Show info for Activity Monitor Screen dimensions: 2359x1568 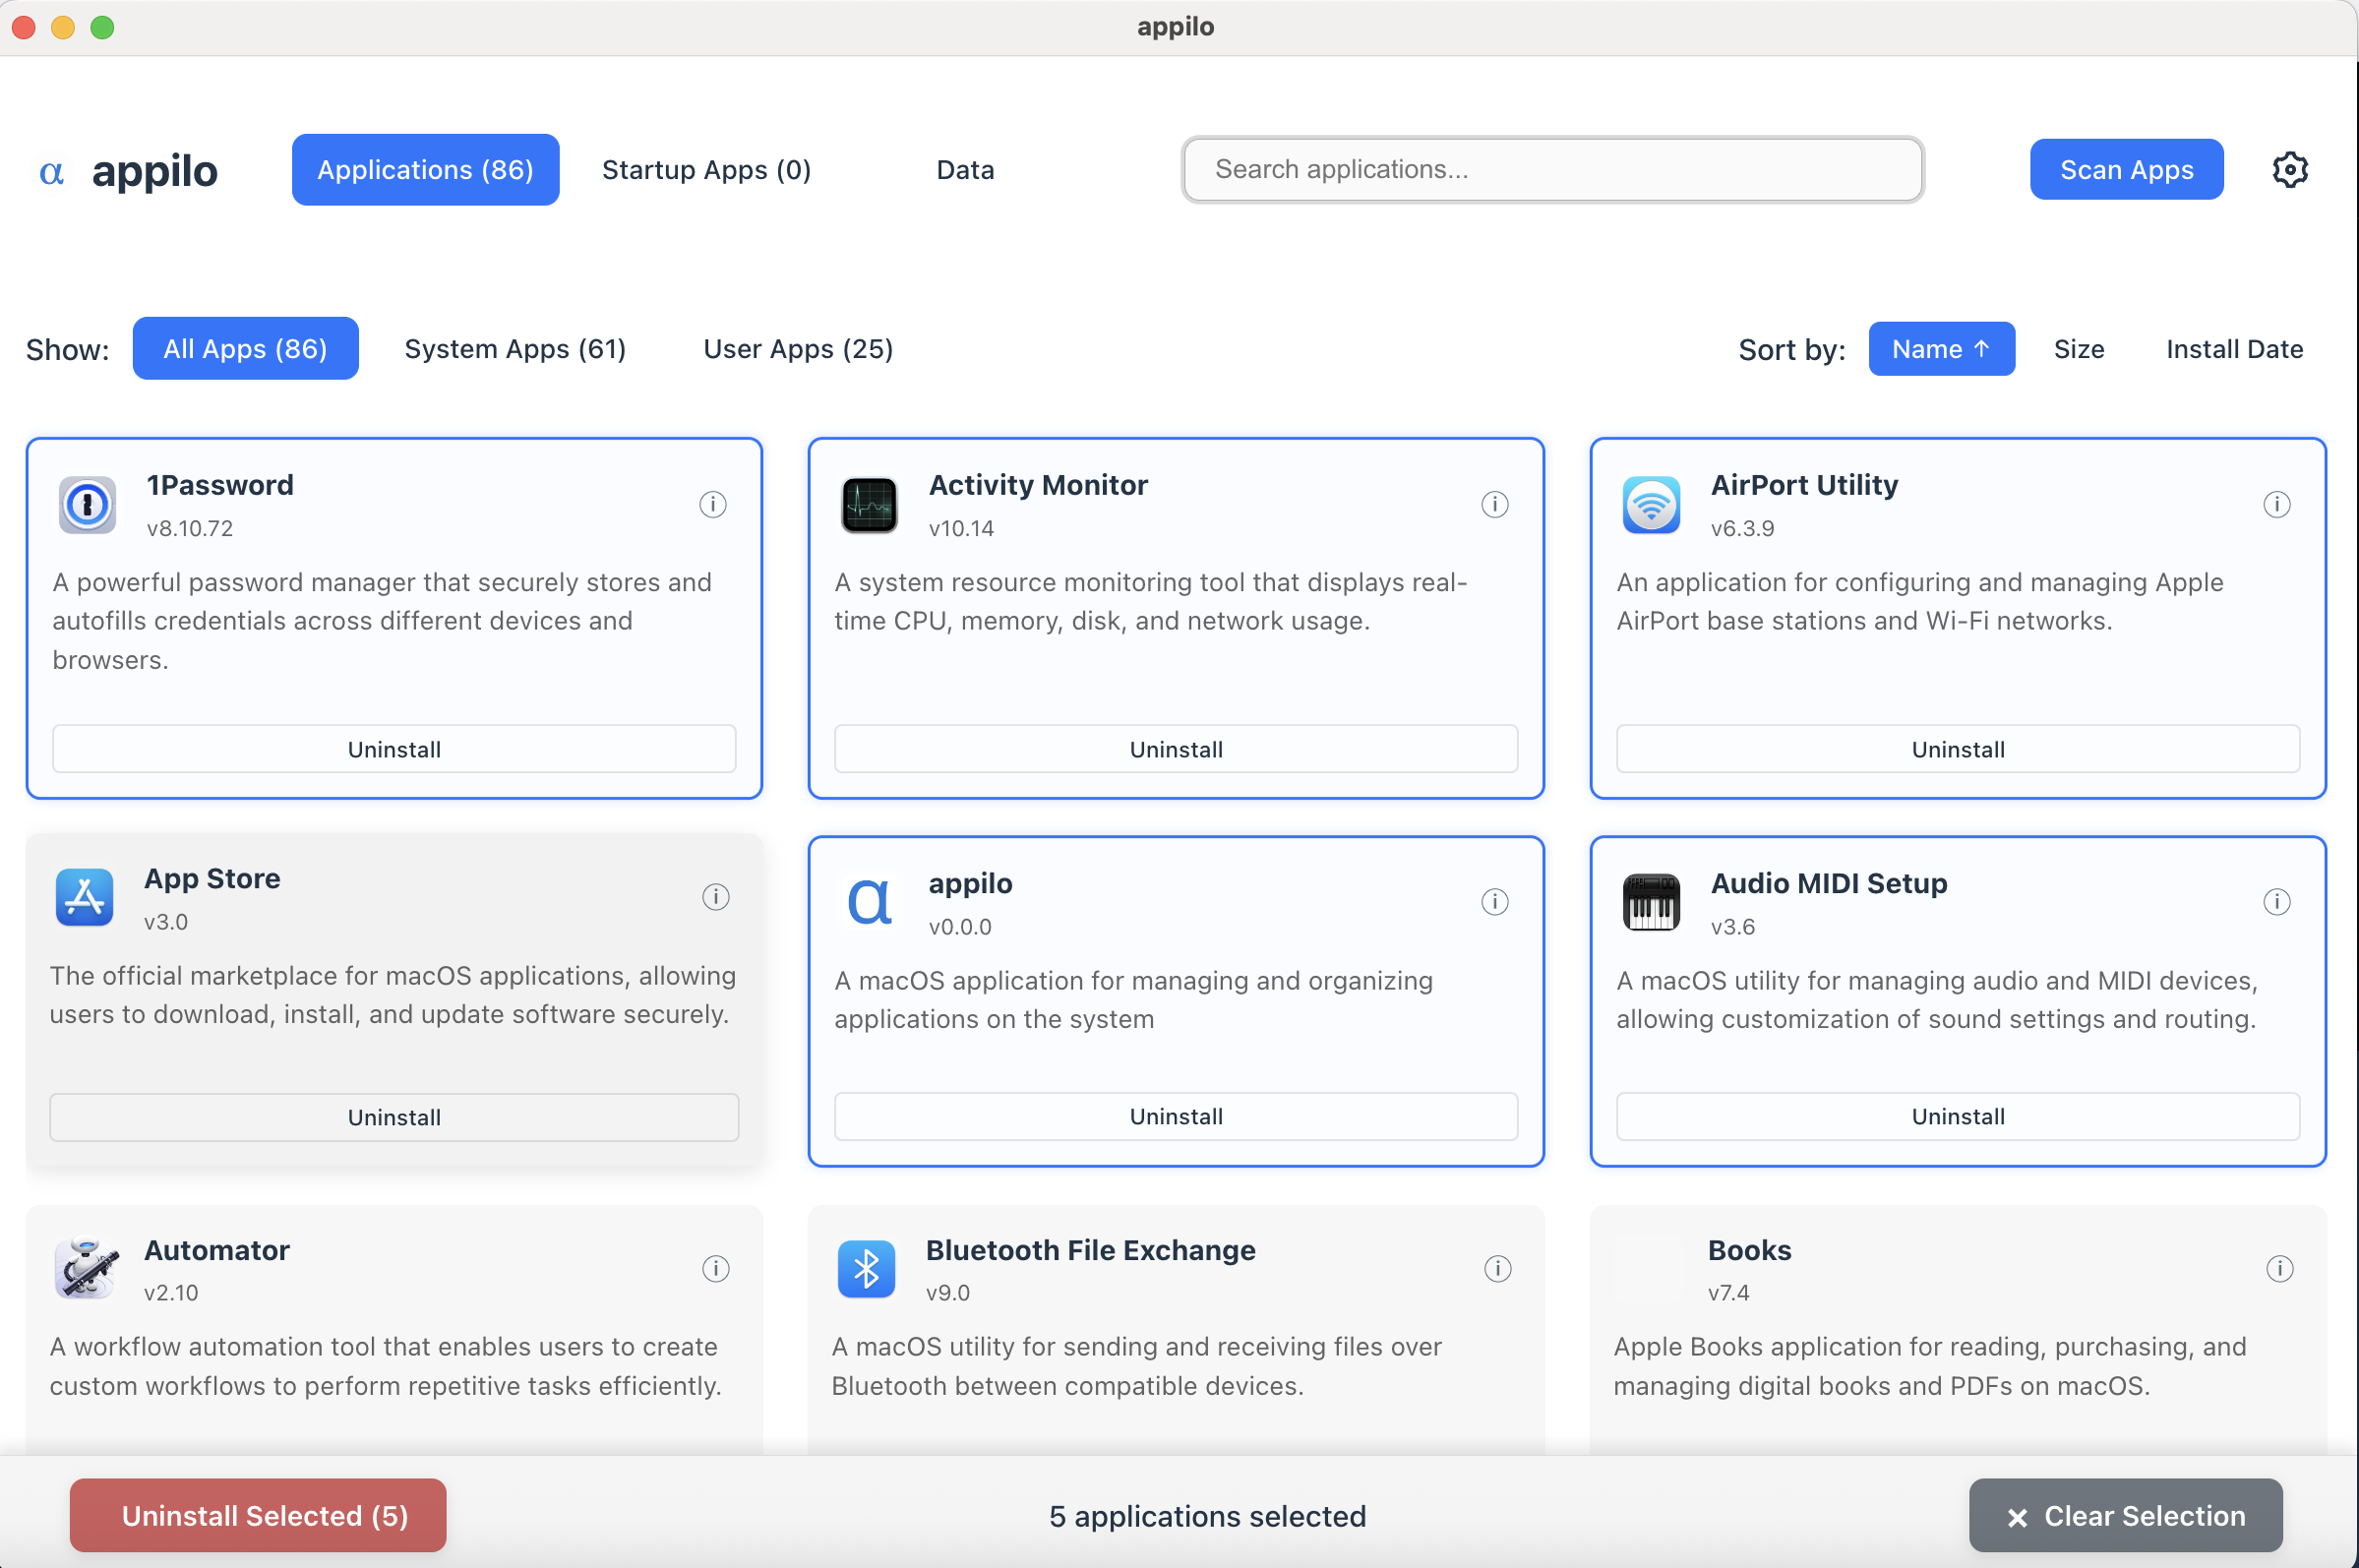(1494, 504)
